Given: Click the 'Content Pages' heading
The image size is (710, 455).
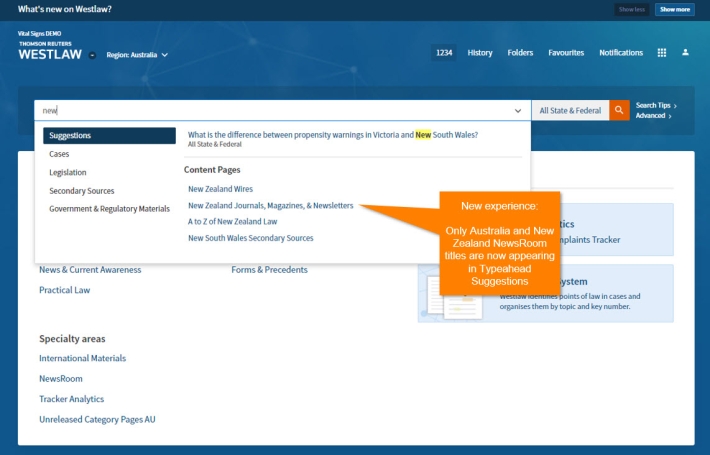Looking at the screenshot, I should [x=212, y=170].
